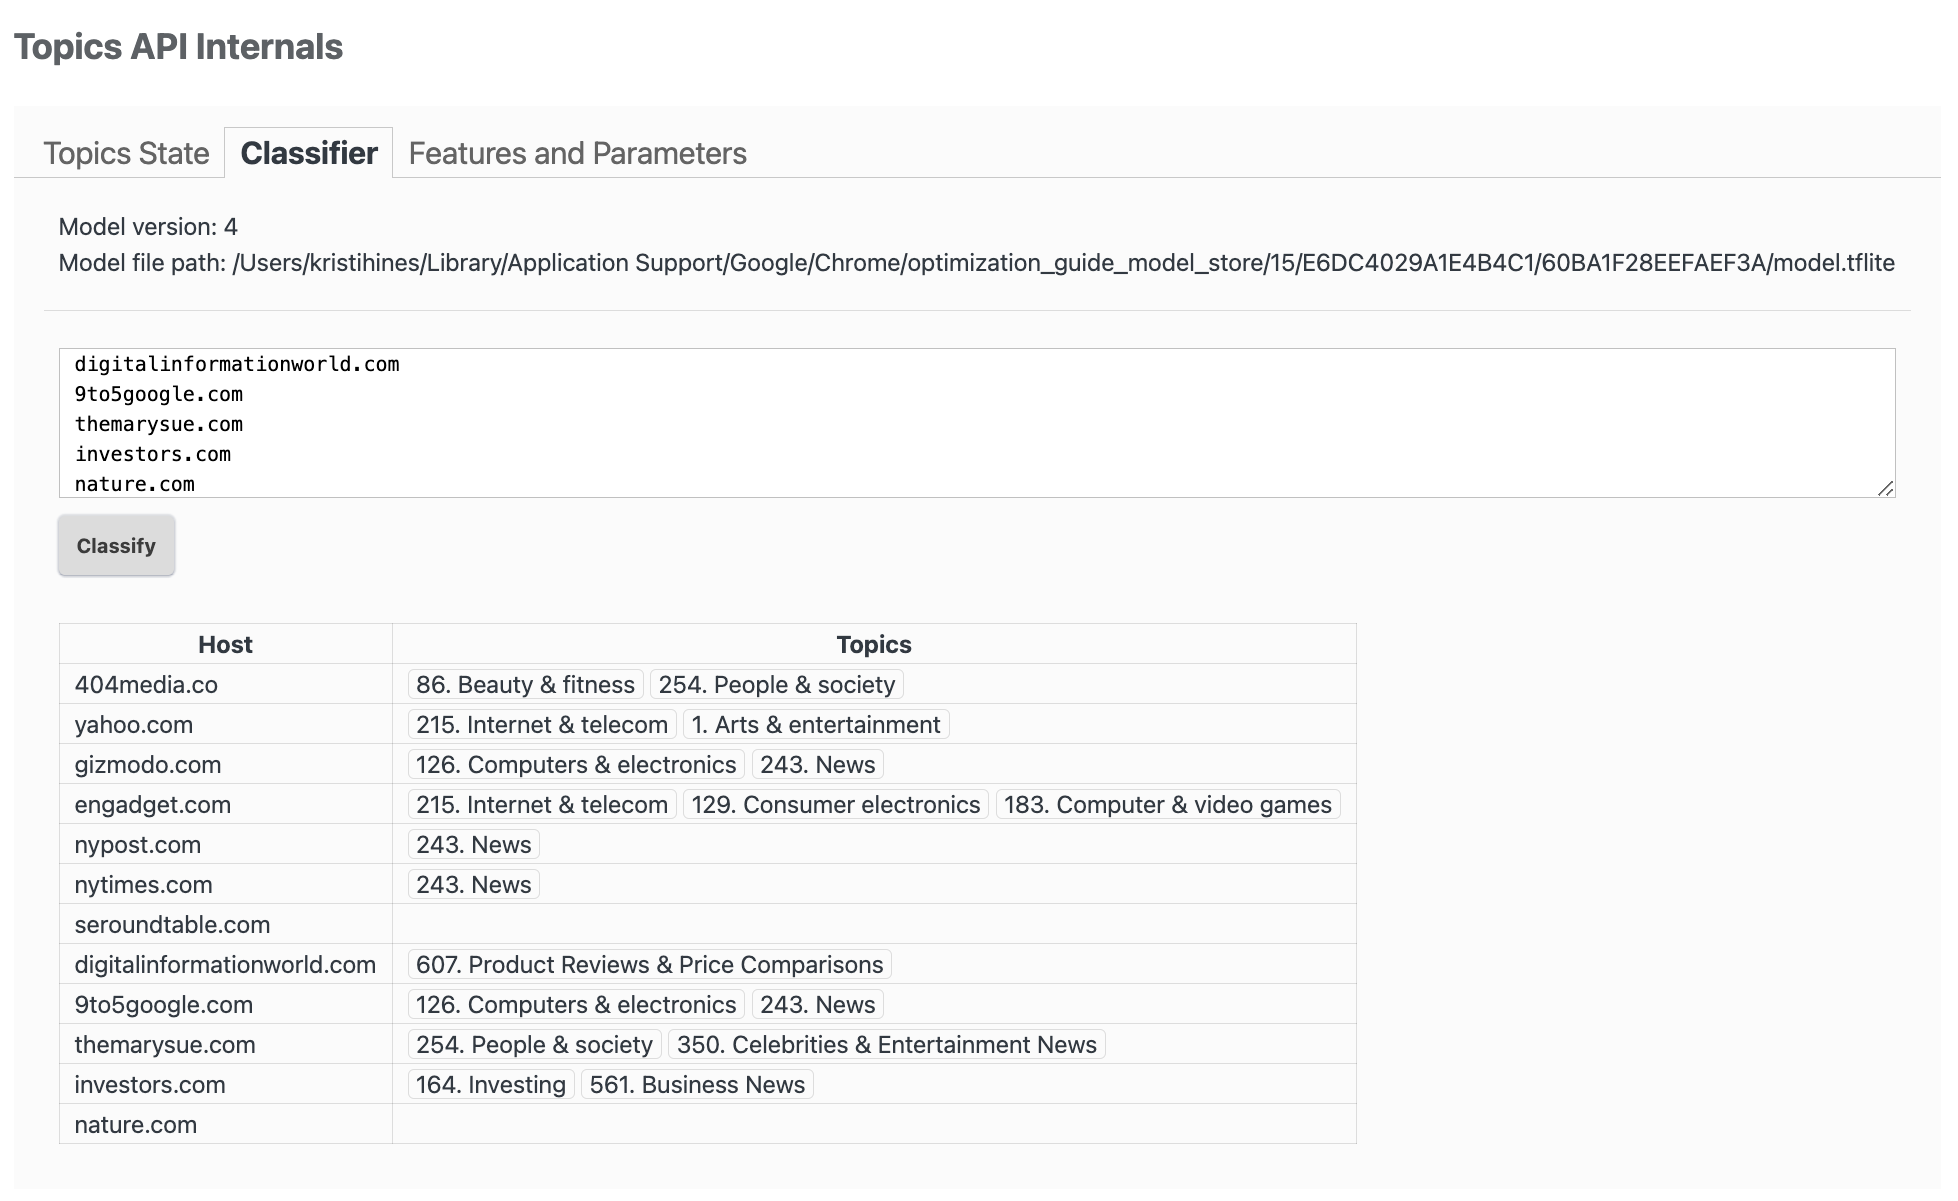Click the '129. Consumer electronics' chip
1958x1201 pixels.
(x=836, y=804)
